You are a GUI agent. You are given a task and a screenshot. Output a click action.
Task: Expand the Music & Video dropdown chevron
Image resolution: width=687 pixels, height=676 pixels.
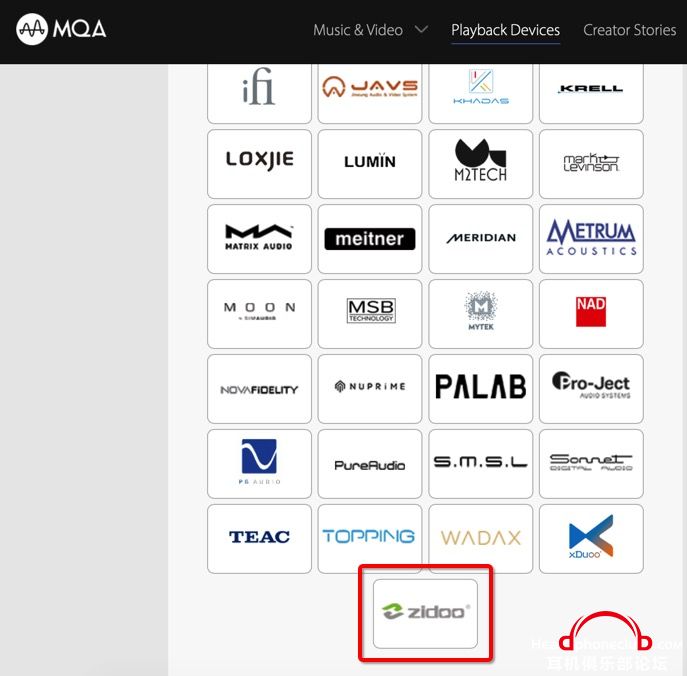(421, 29)
